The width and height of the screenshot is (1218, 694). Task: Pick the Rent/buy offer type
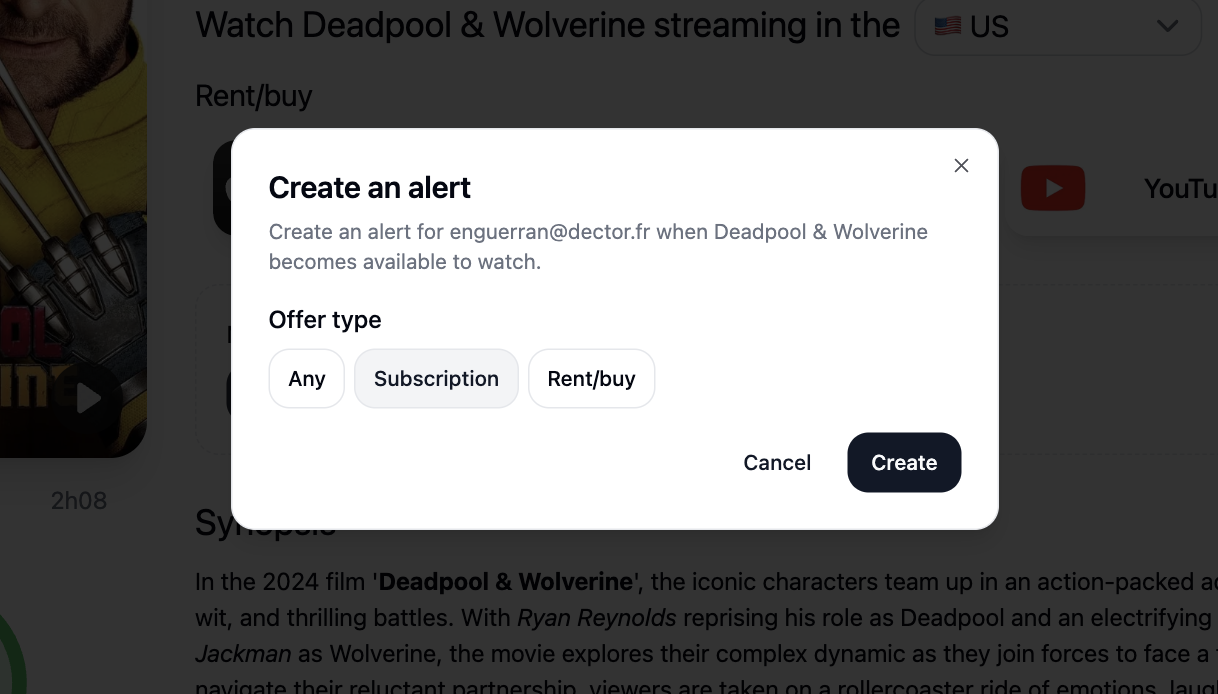[x=591, y=378]
